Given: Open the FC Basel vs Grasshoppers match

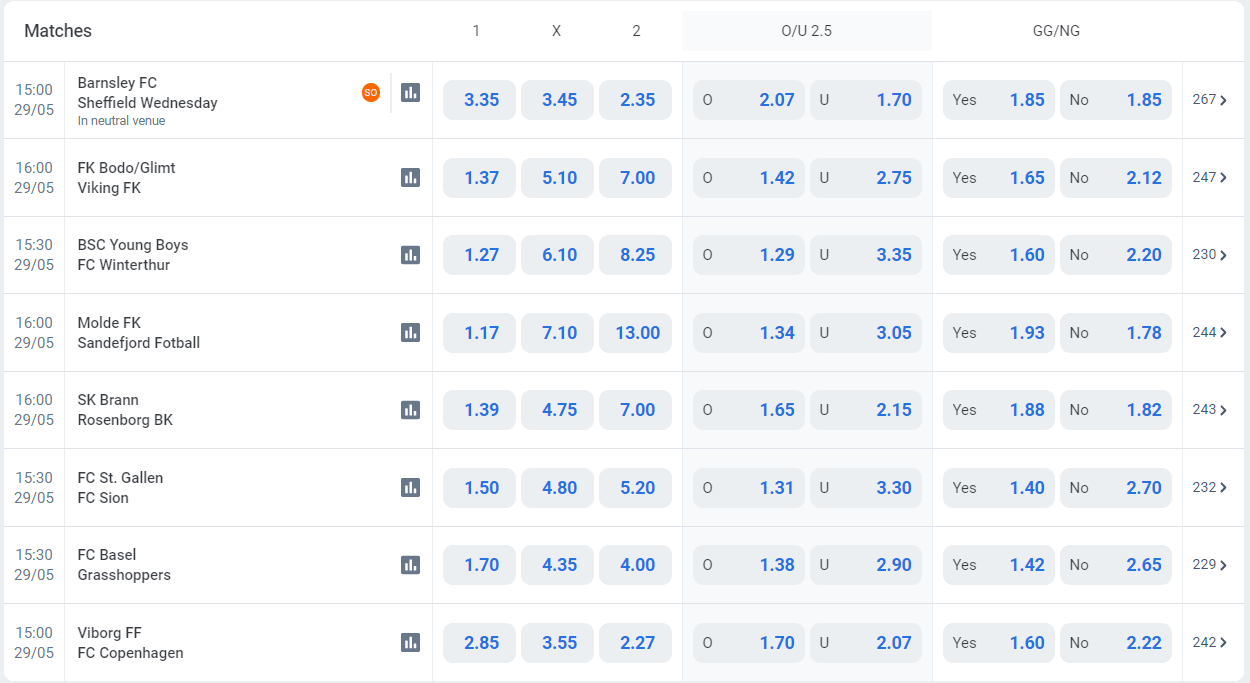Looking at the screenshot, I should click(124, 565).
